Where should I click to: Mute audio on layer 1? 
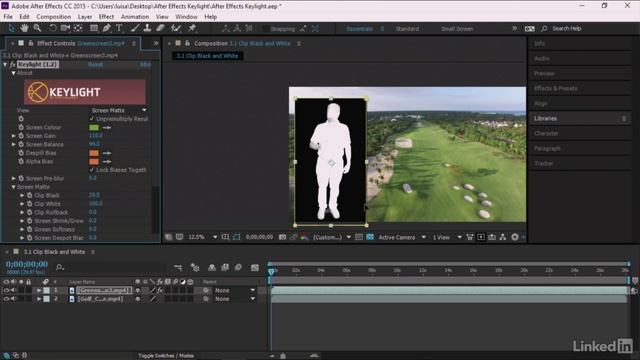tap(13, 290)
